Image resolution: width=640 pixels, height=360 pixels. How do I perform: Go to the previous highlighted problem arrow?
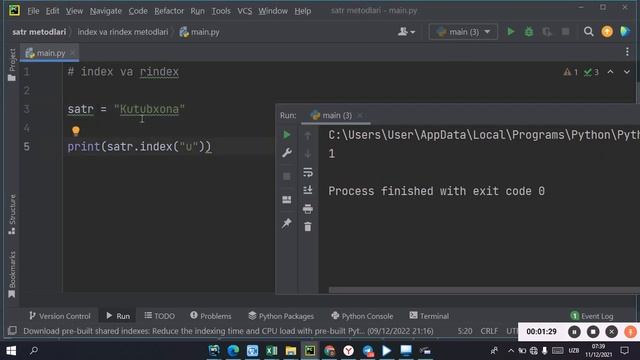pos(610,72)
